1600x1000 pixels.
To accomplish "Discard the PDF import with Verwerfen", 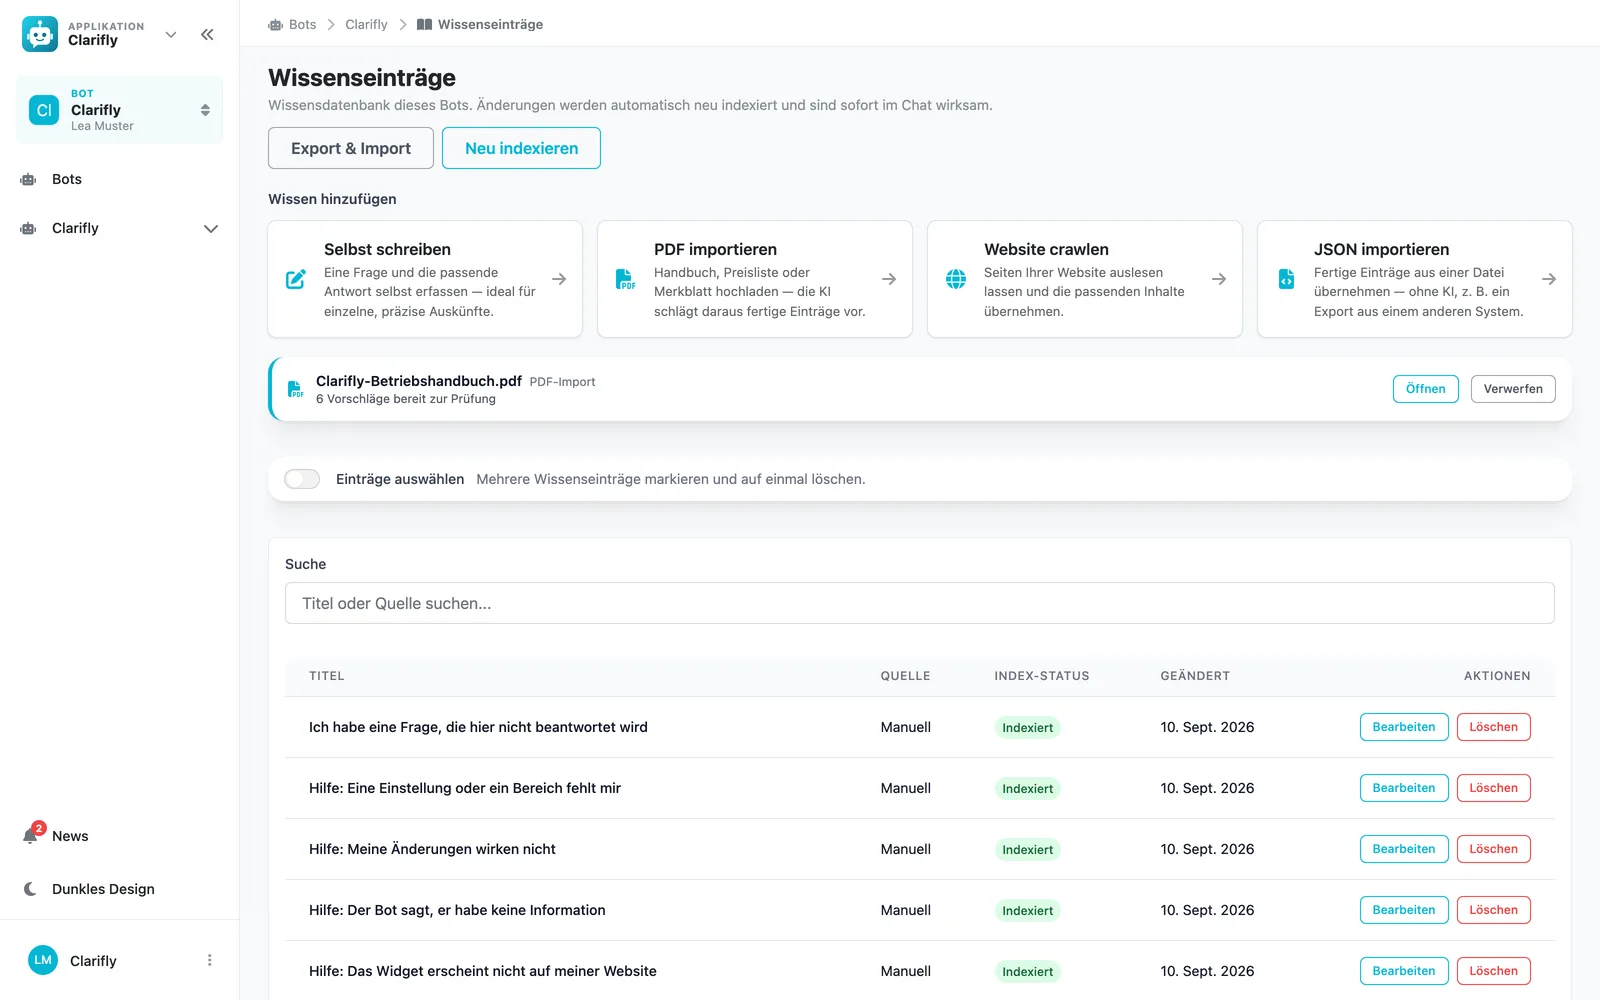I will 1513,389.
